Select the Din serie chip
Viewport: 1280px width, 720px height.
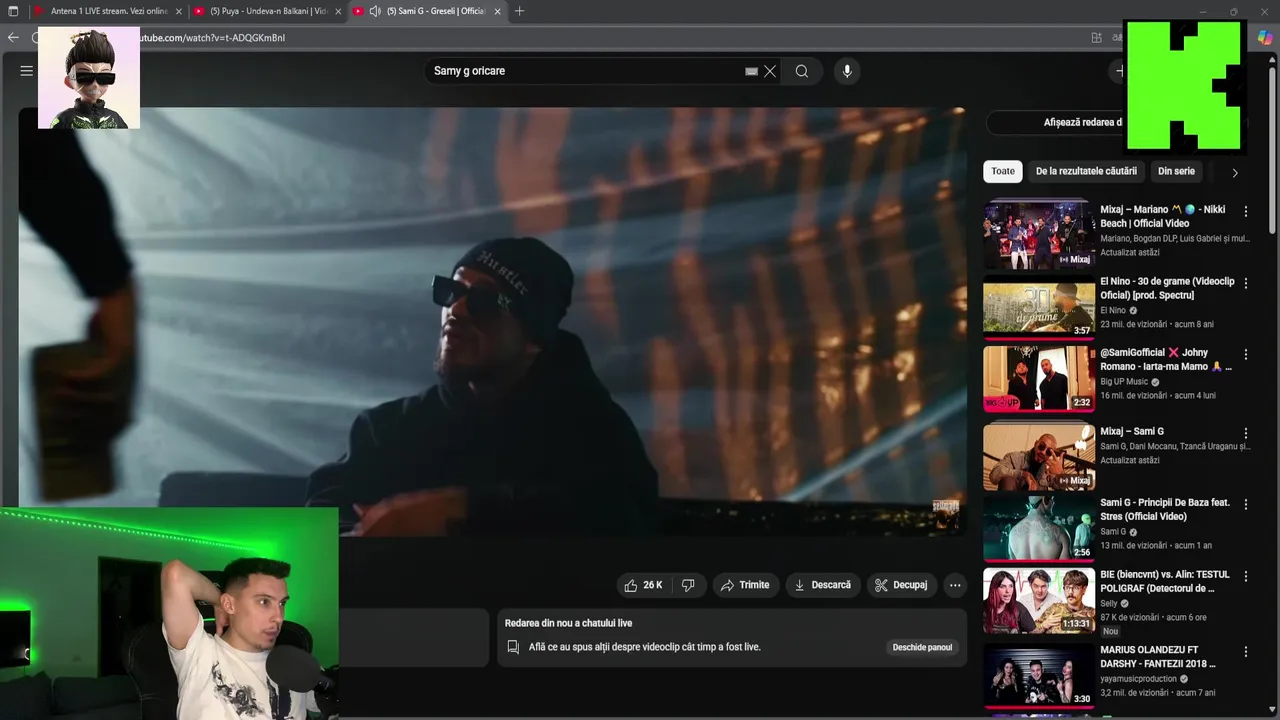pyautogui.click(x=1176, y=171)
